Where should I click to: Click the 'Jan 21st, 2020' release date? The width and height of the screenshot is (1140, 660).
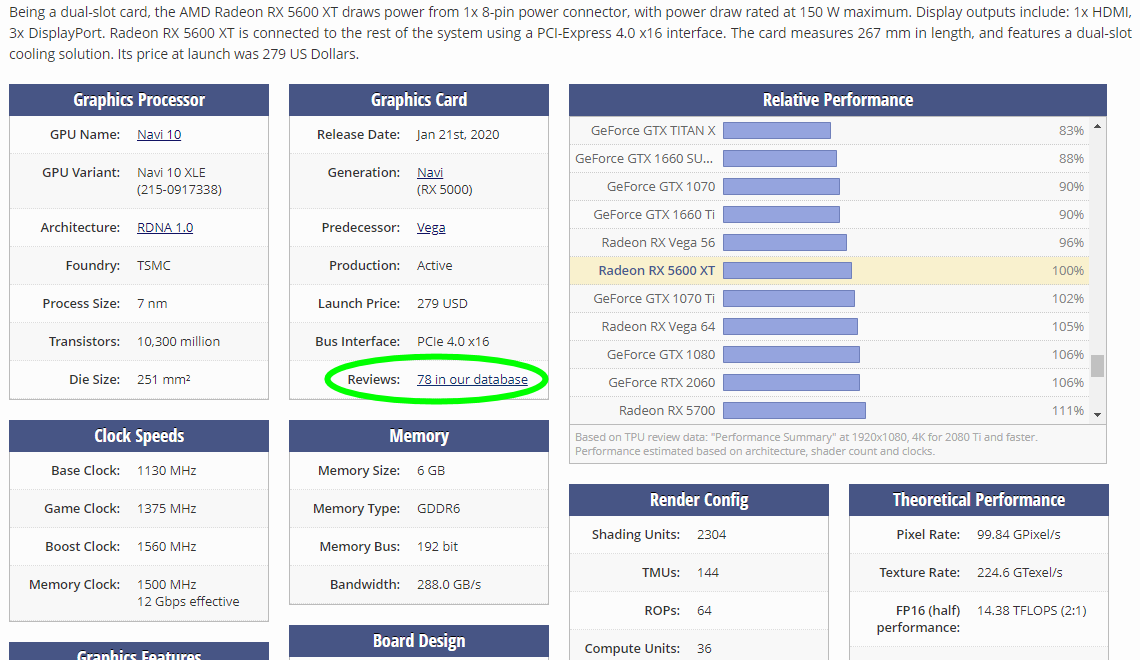458,134
